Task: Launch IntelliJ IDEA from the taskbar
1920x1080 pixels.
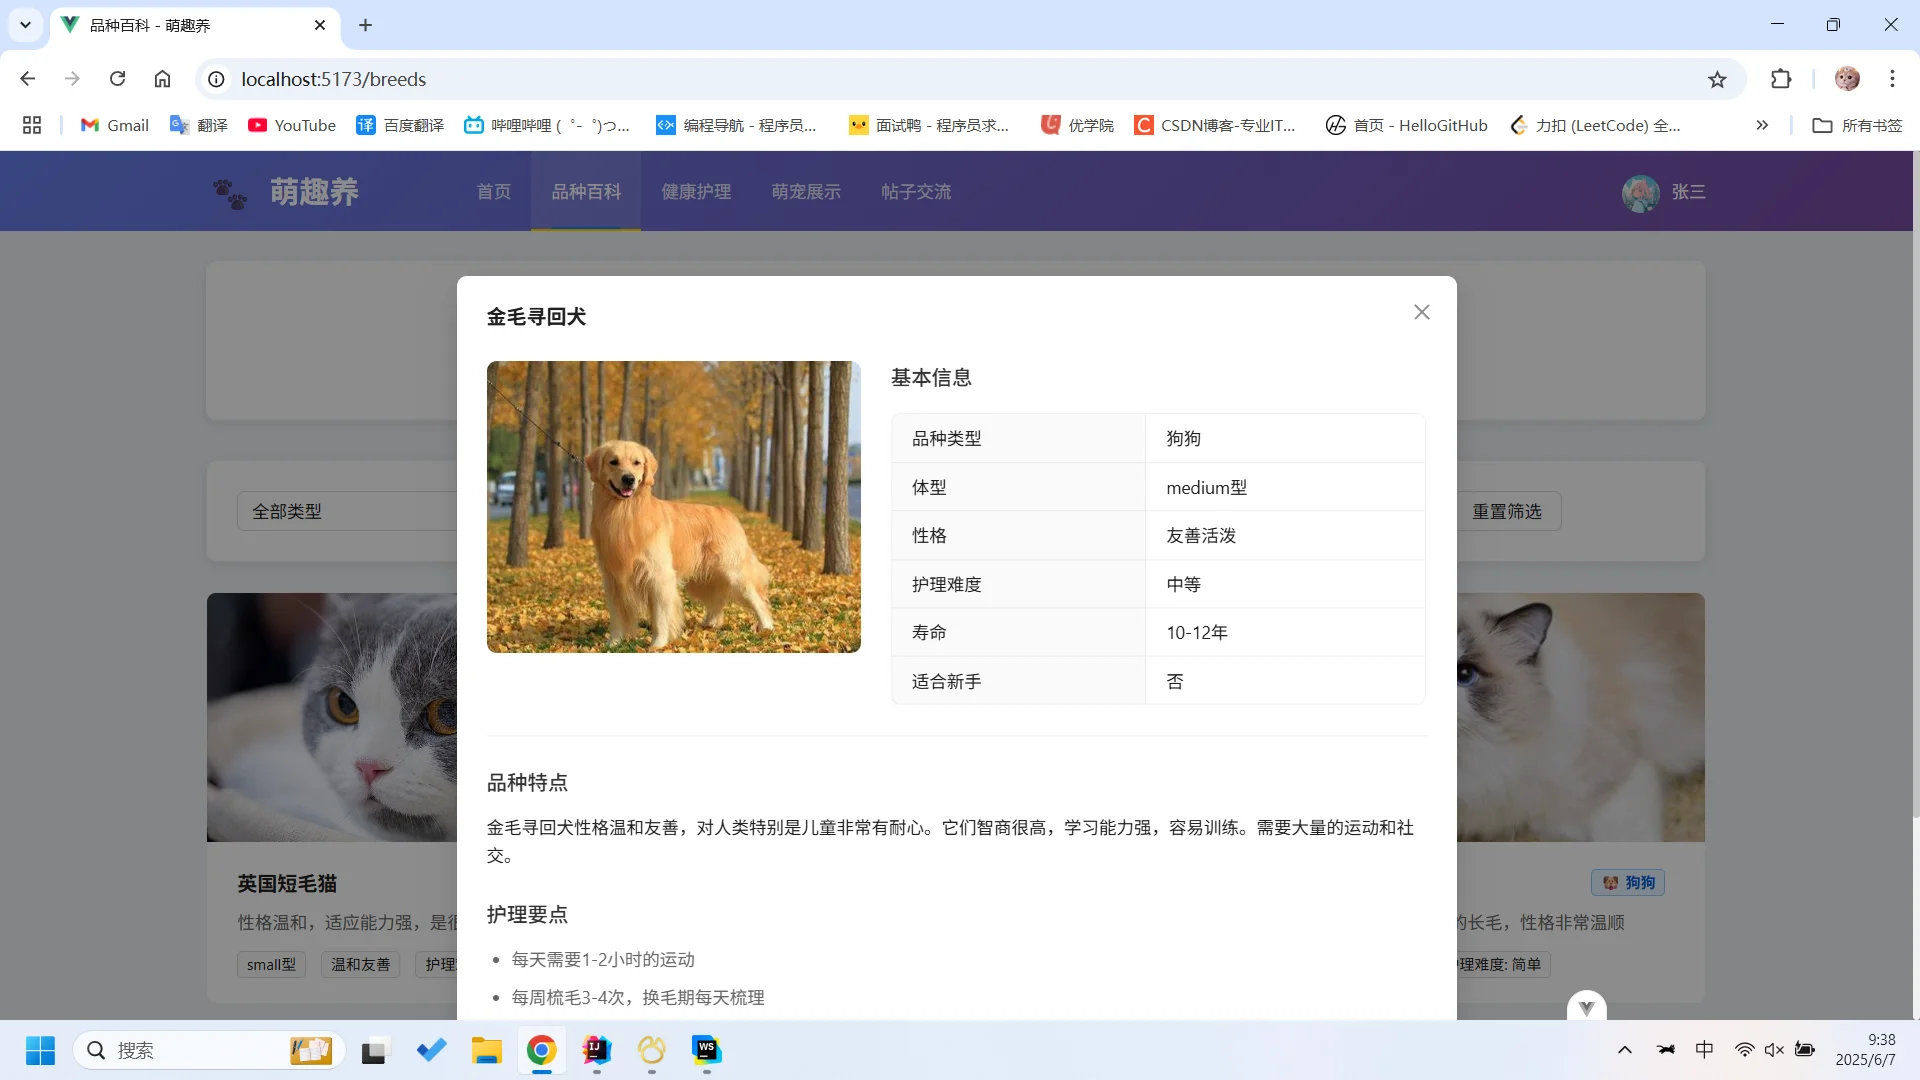Action: pyautogui.click(x=595, y=1051)
